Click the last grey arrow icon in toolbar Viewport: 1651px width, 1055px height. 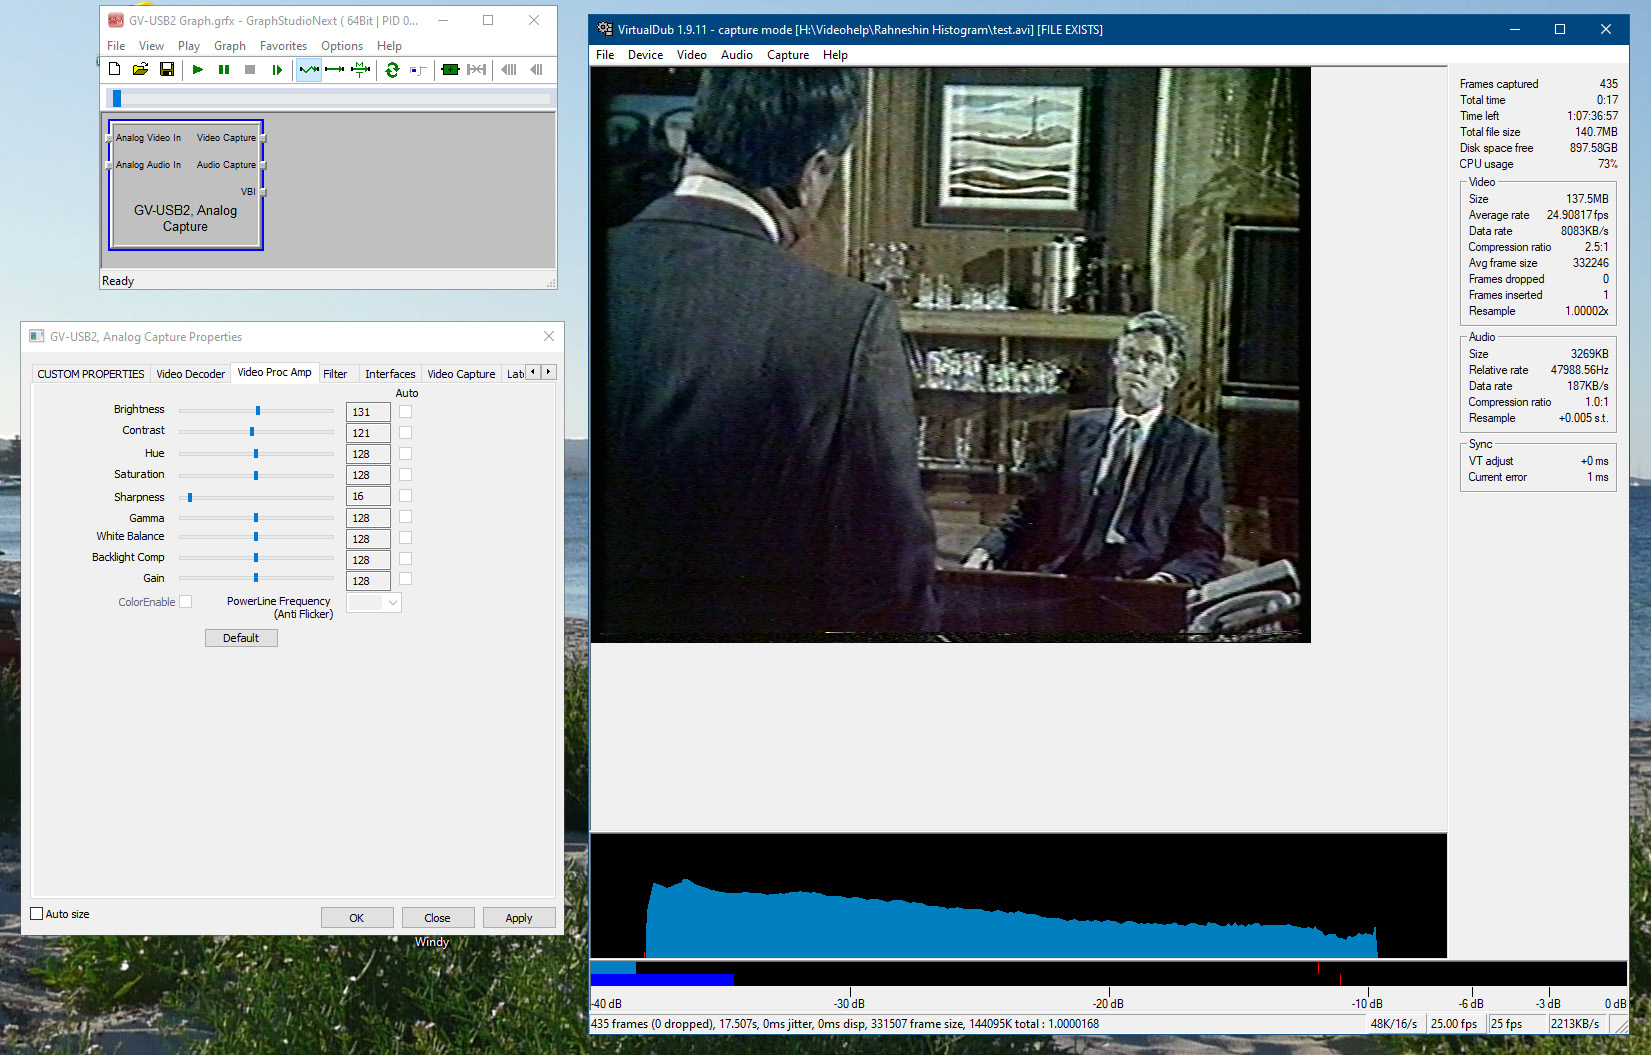pos(536,69)
